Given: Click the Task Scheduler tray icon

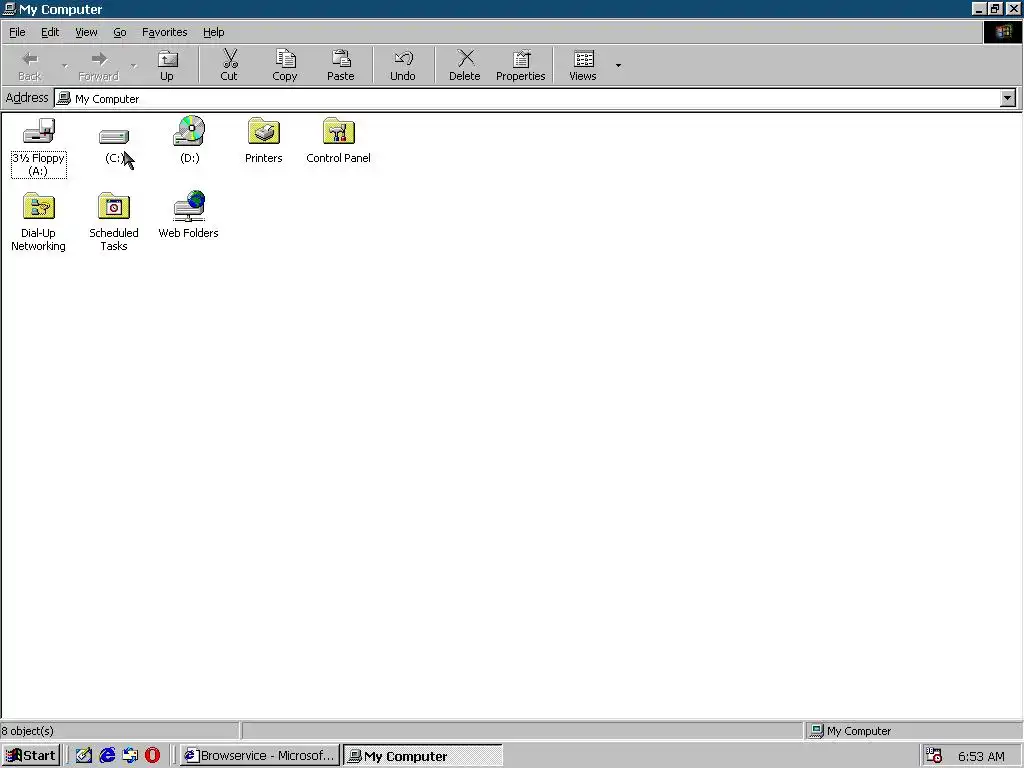Looking at the screenshot, I should (x=934, y=756).
